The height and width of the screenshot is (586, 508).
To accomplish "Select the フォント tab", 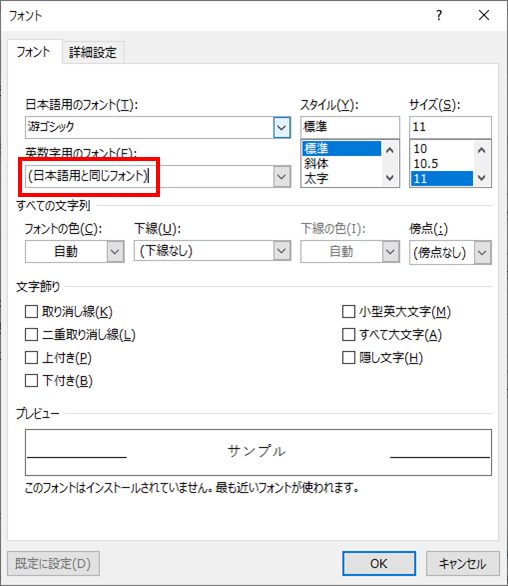I will coord(34,52).
